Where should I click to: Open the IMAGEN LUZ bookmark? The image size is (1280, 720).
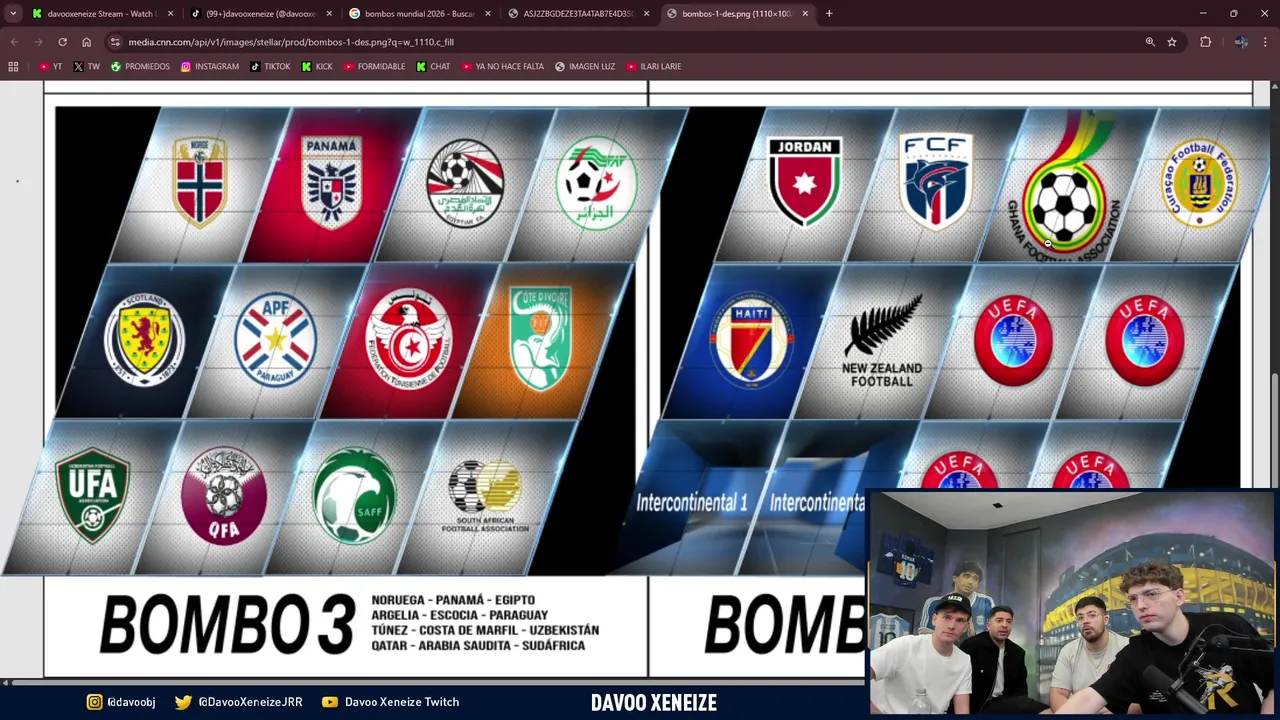[586, 67]
